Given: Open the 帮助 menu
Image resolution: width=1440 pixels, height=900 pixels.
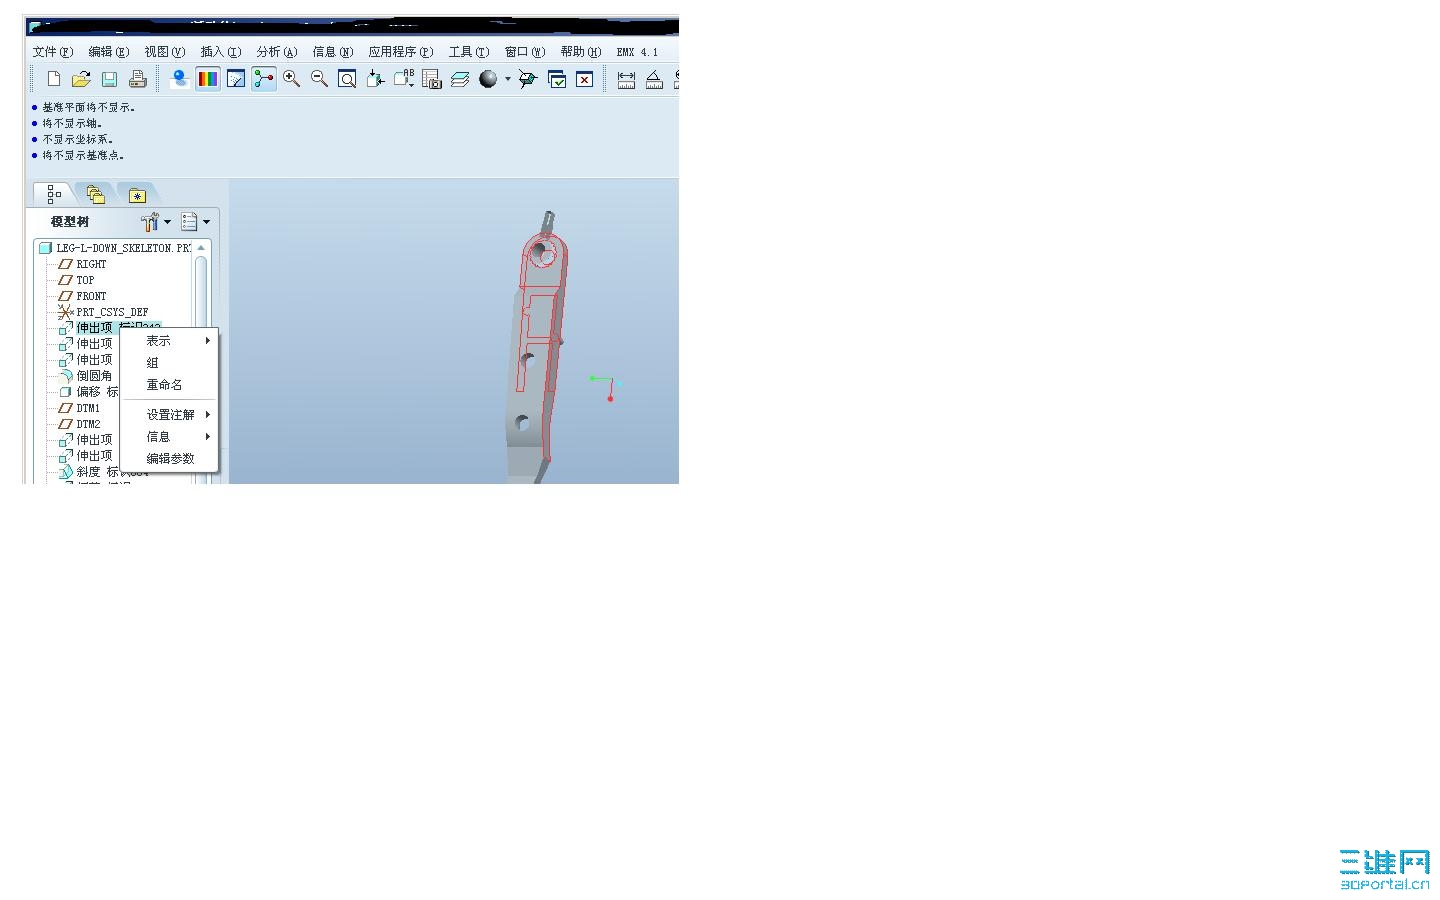Looking at the screenshot, I should 581,52.
